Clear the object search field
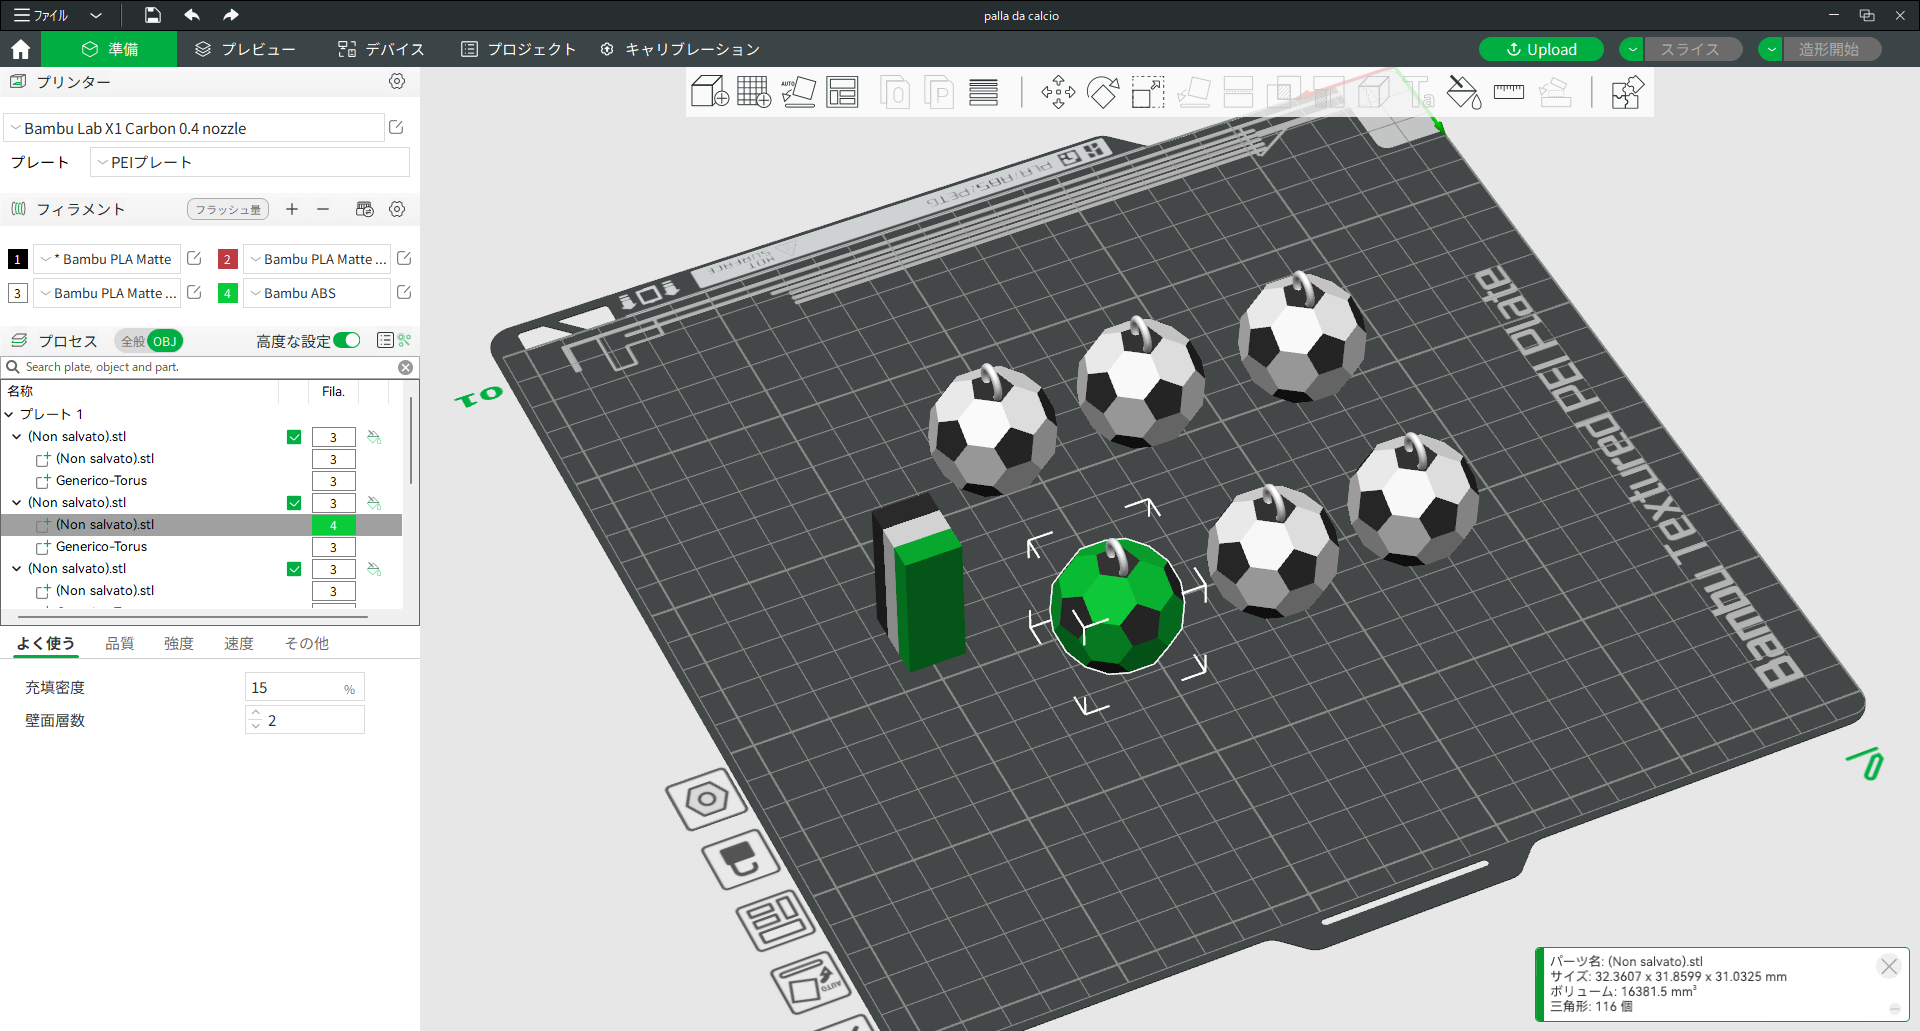1920x1031 pixels. [x=405, y=367]
